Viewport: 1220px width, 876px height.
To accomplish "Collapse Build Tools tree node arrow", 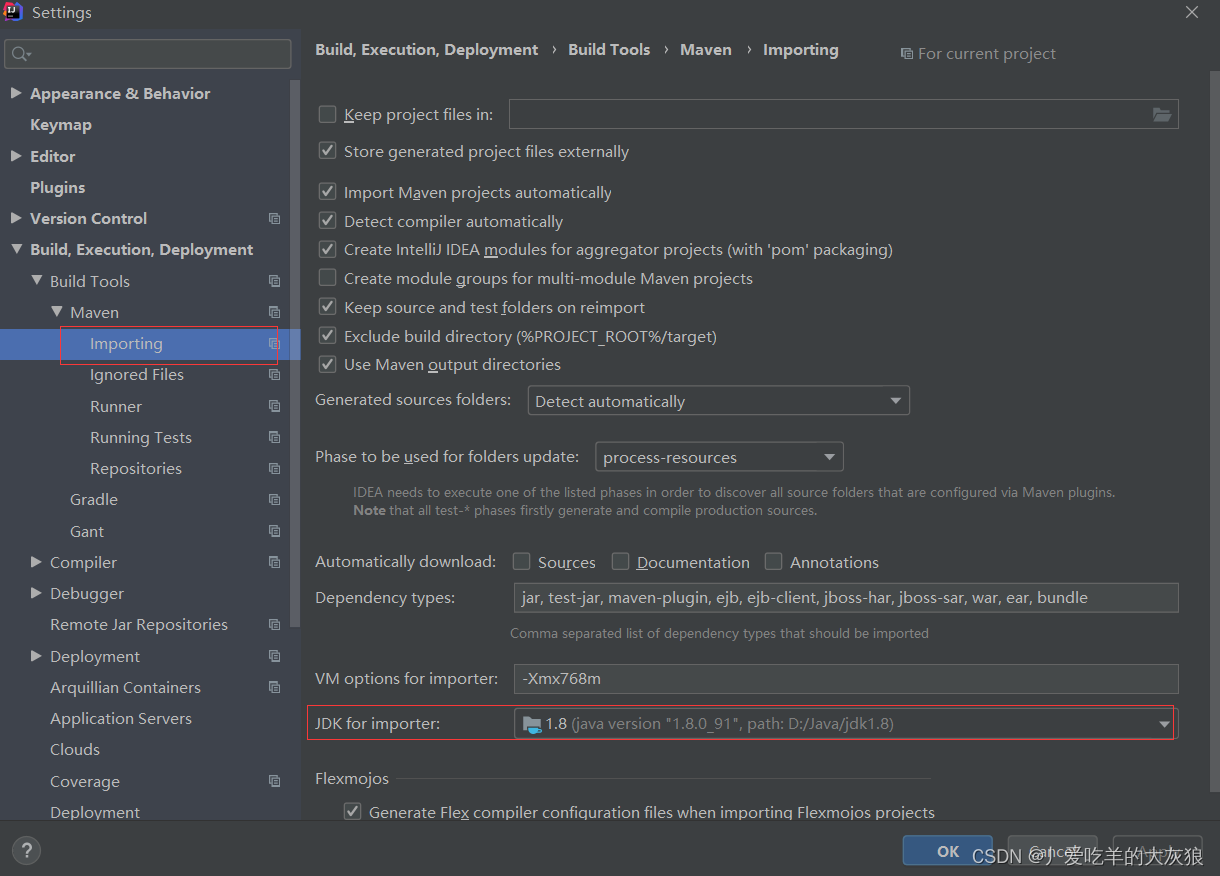I will tap(36, 281).
